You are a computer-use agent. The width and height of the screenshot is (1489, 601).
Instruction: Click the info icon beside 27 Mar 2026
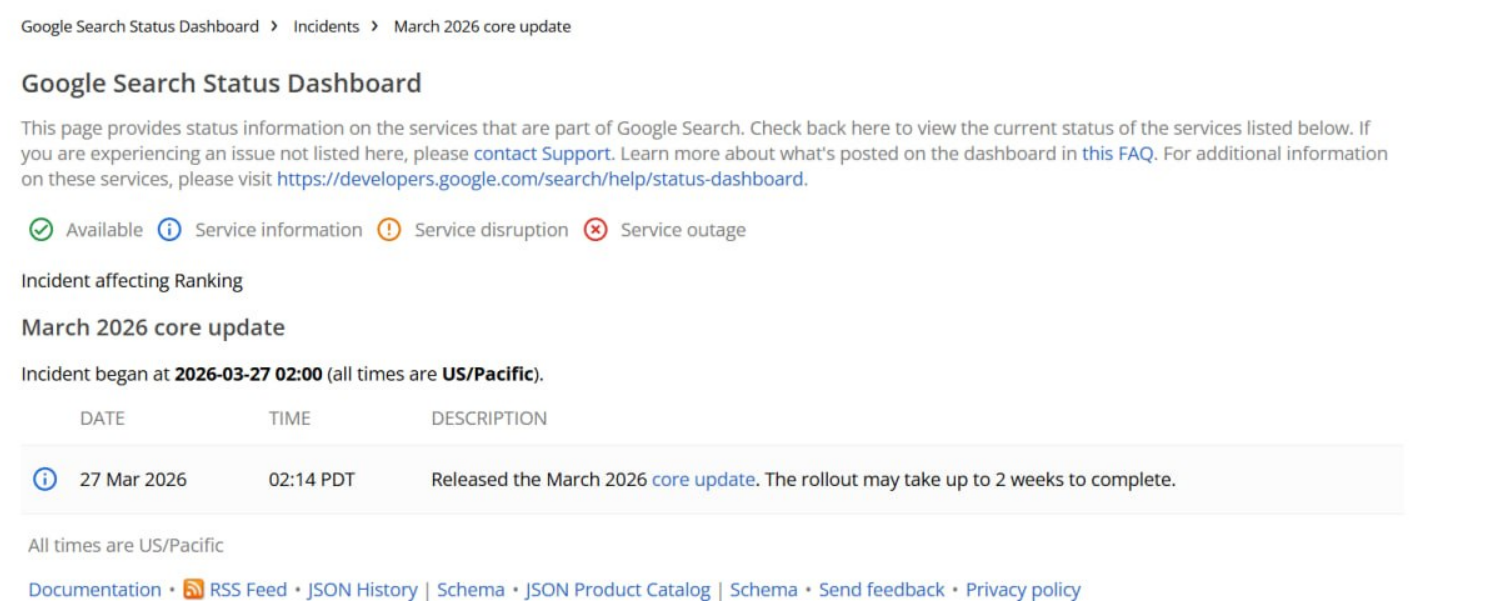pyautogui.click(x=45, y=479)
